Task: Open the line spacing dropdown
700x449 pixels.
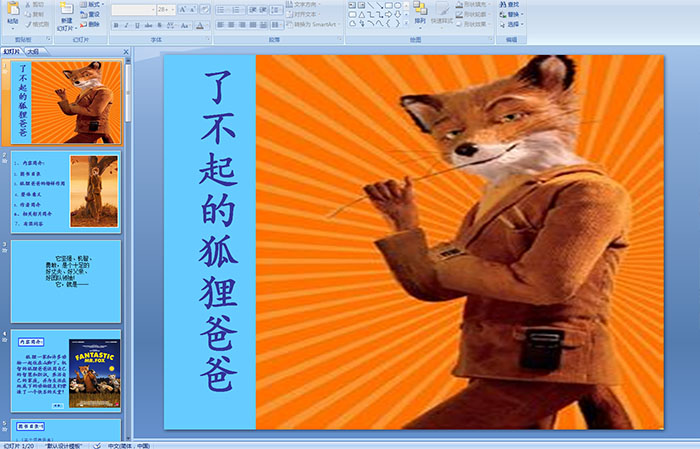Action: tap(276, 10)
